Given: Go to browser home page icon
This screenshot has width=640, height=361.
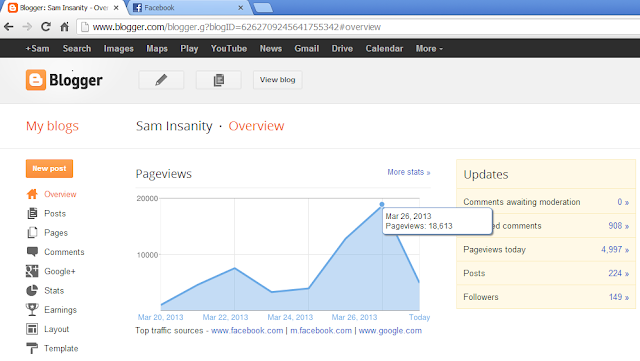Looking at the screenshot, I should 64,27.
